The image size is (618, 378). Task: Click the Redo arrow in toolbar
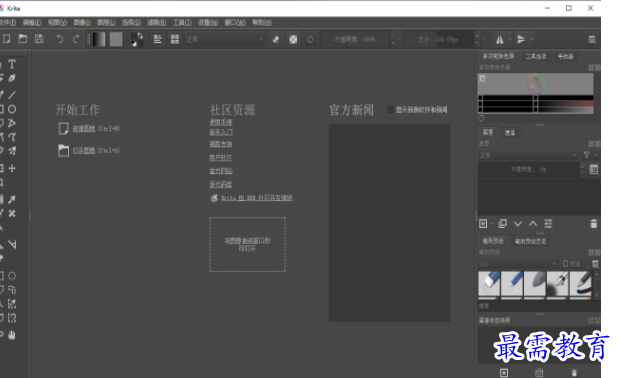pyautogui.click(x=76, y=39)
